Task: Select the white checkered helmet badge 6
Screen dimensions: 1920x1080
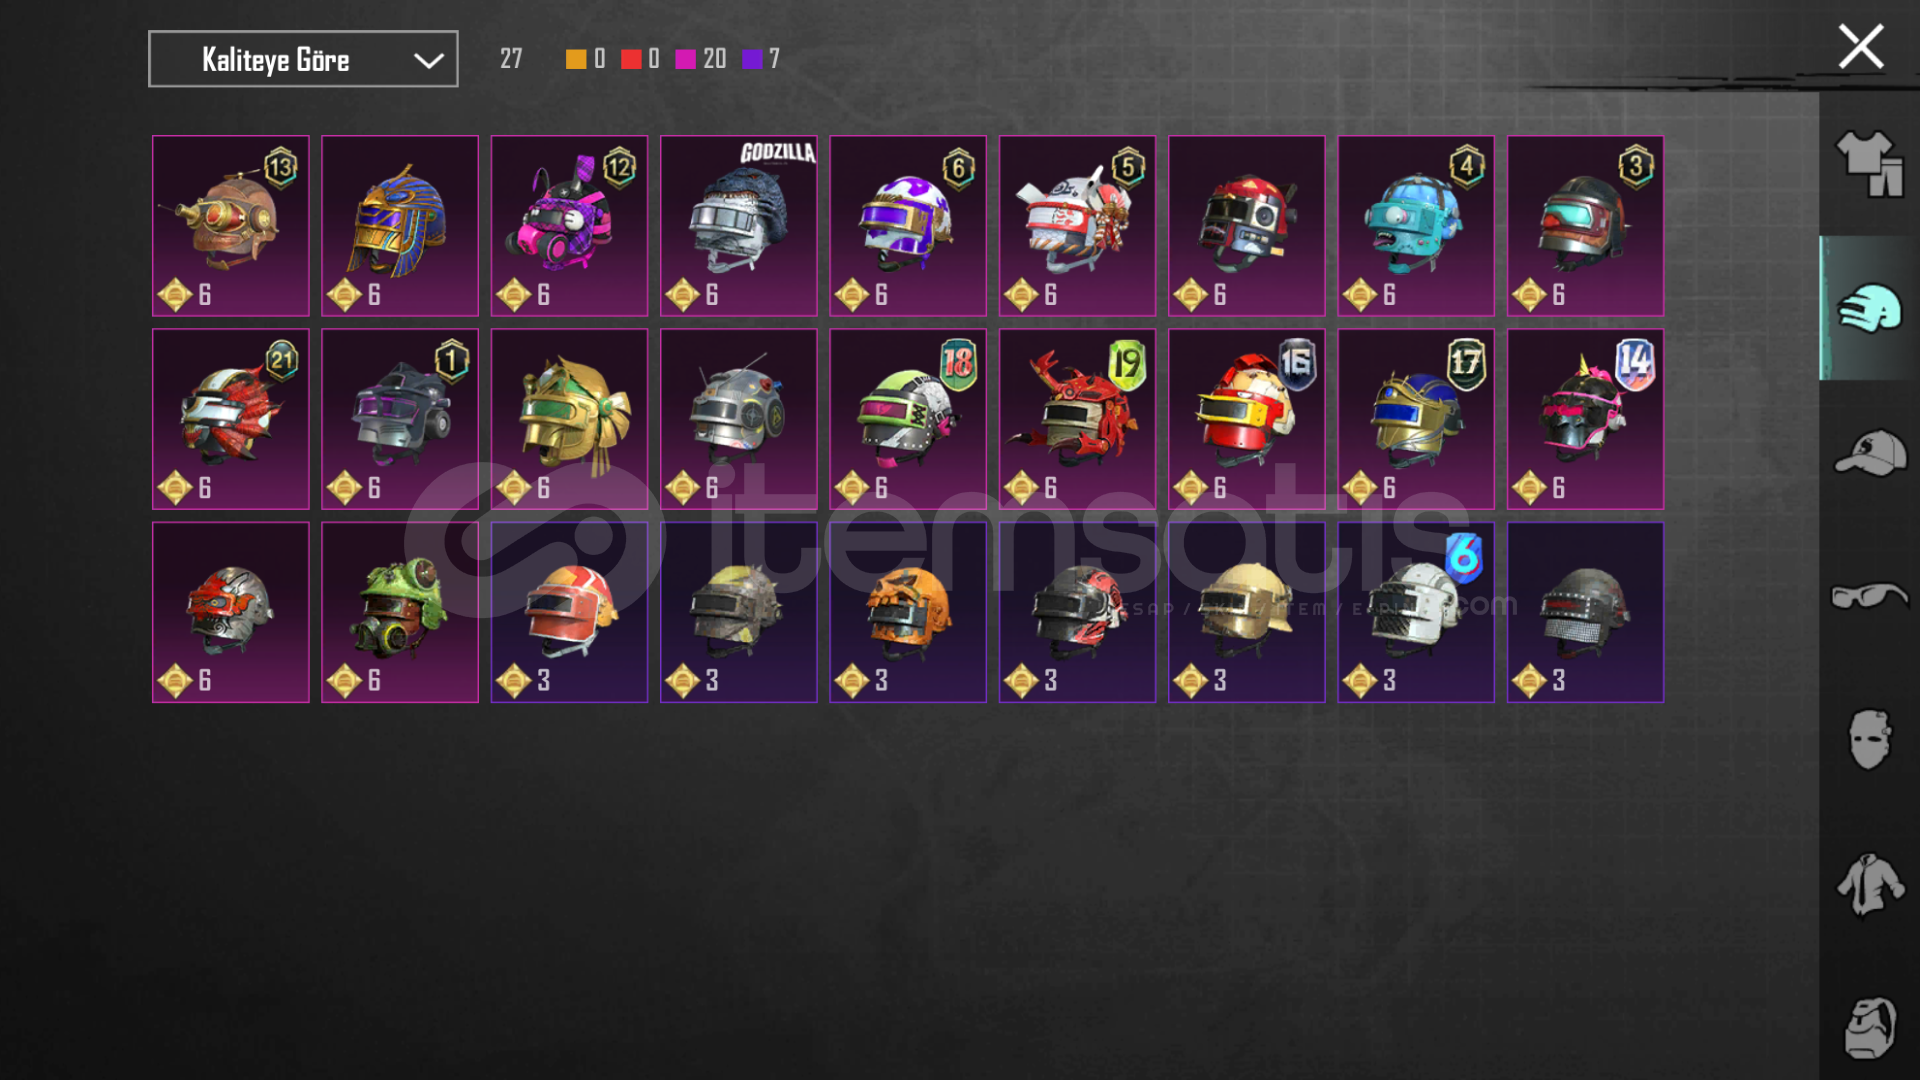Action: (1416, 612)
